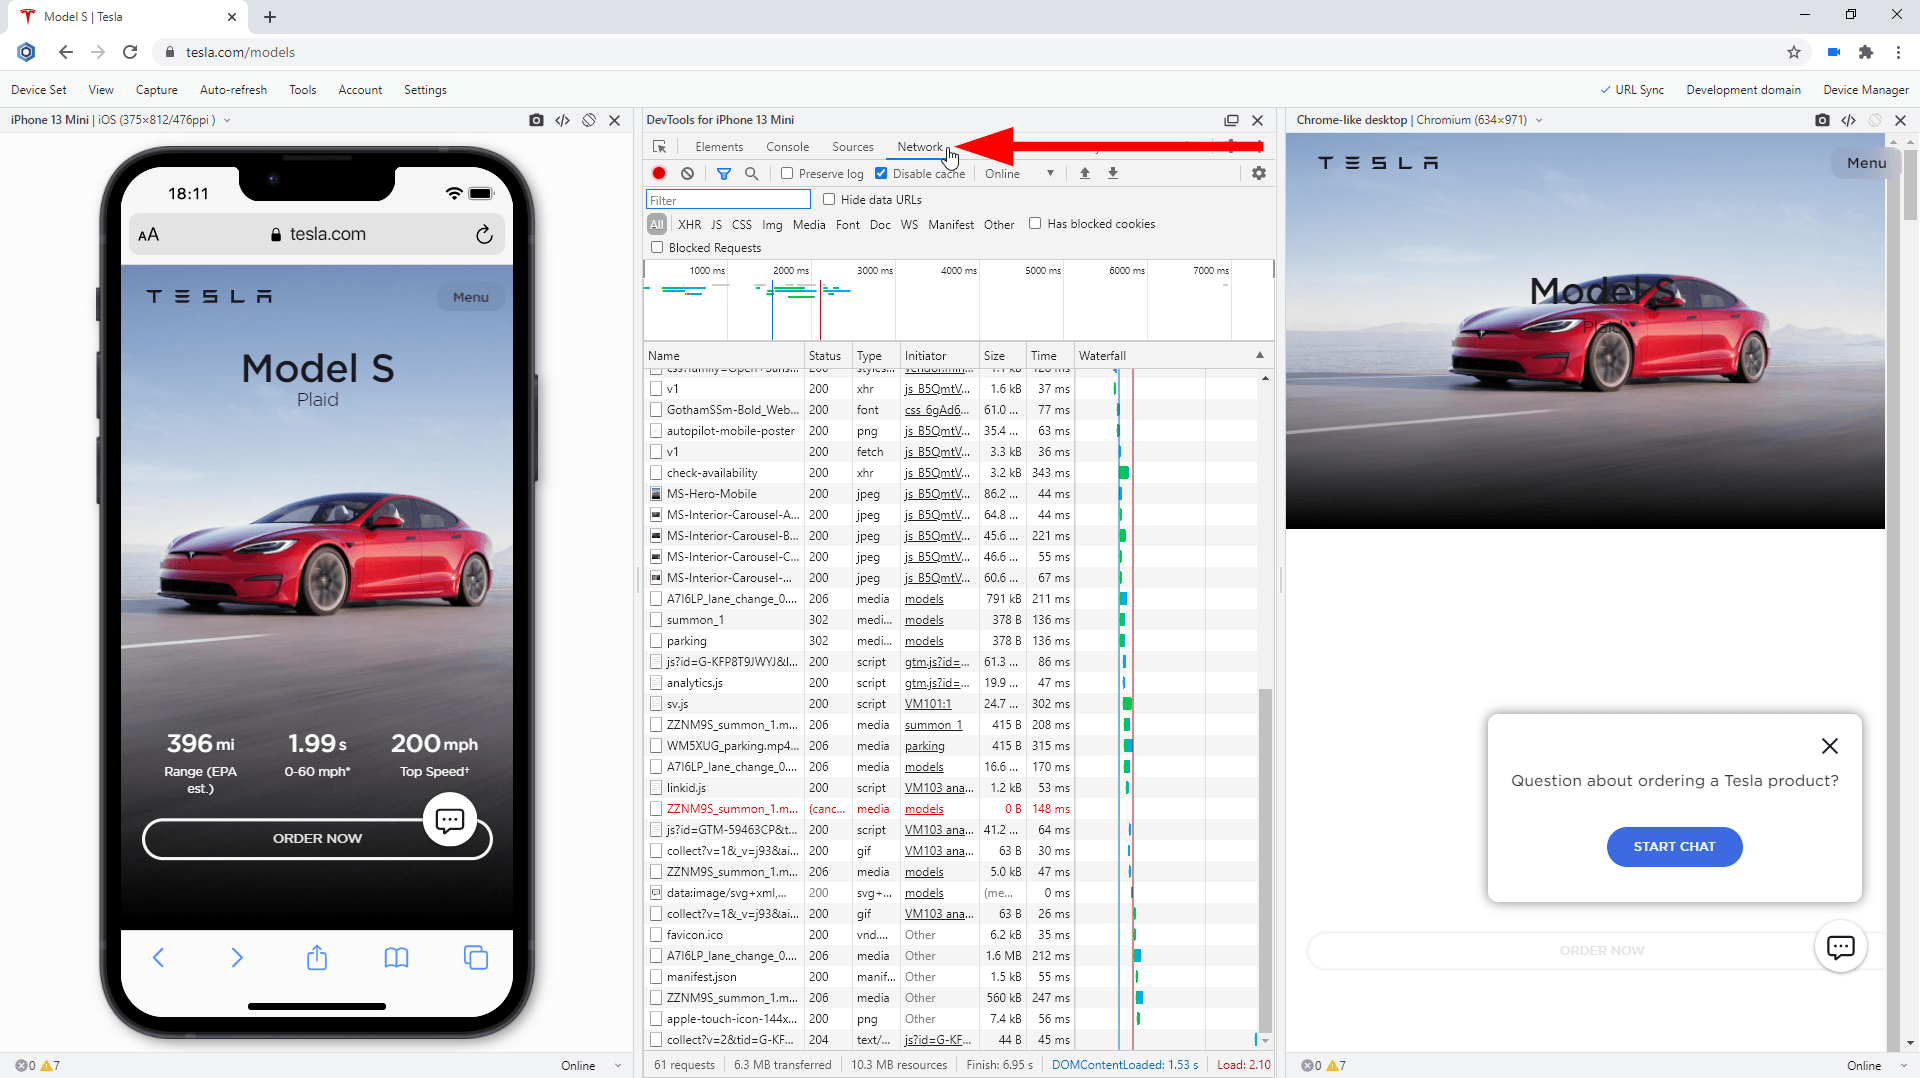
Task: Uncheck Disable cache checkbox
Action: click(x=881, y=173)
